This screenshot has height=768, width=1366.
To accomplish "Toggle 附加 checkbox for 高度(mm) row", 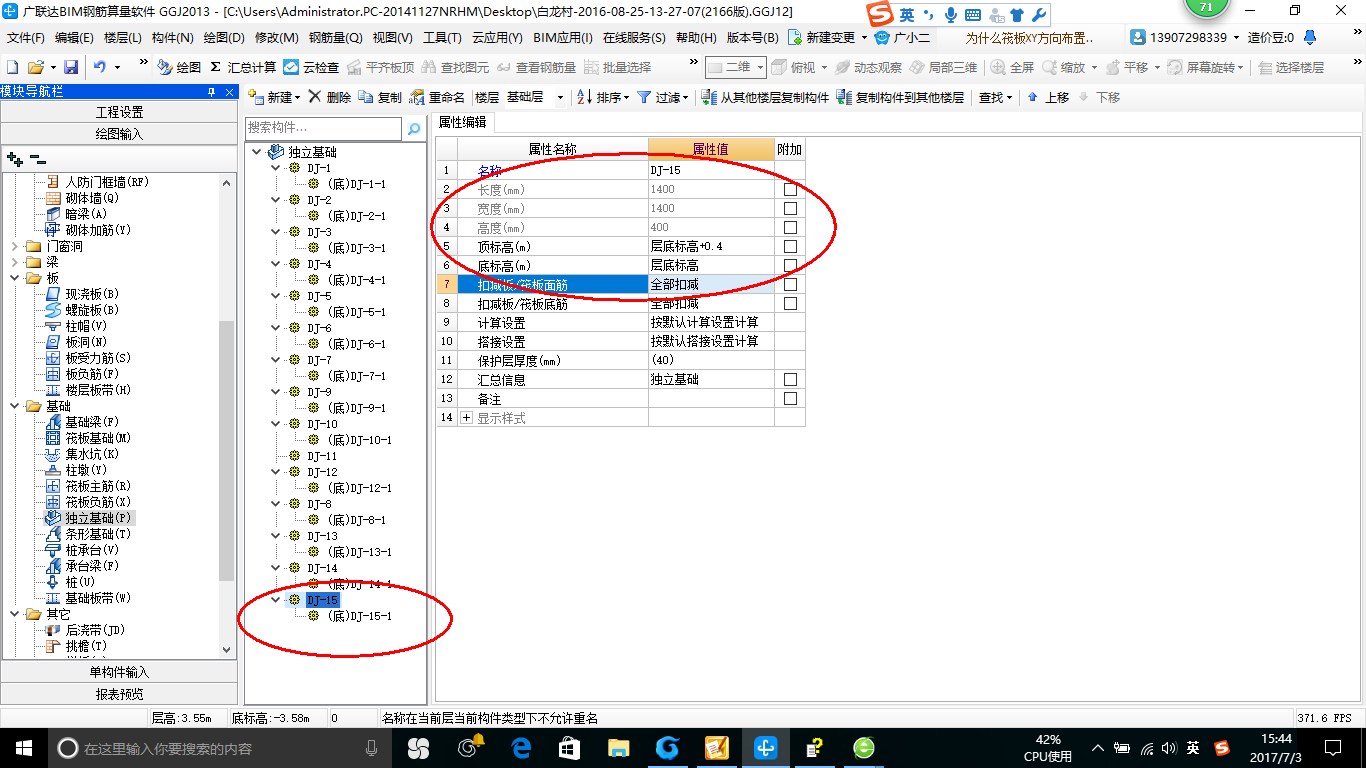I will pyautogui.click(x=790, y=227).
